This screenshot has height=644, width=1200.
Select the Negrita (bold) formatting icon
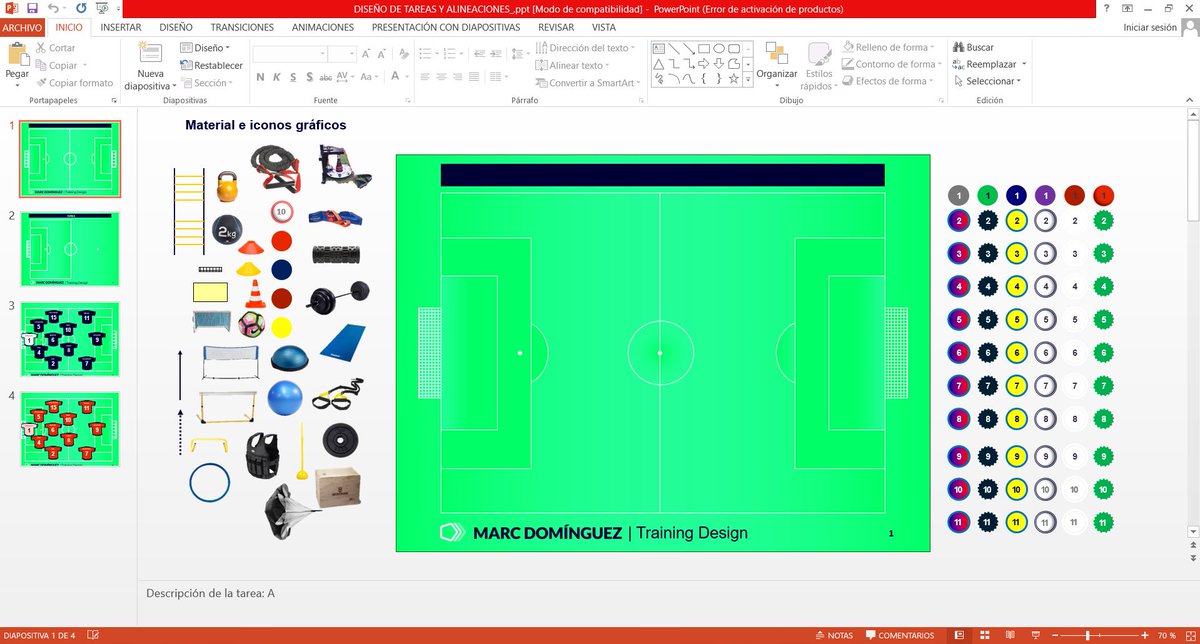click(x=259, y=76)
